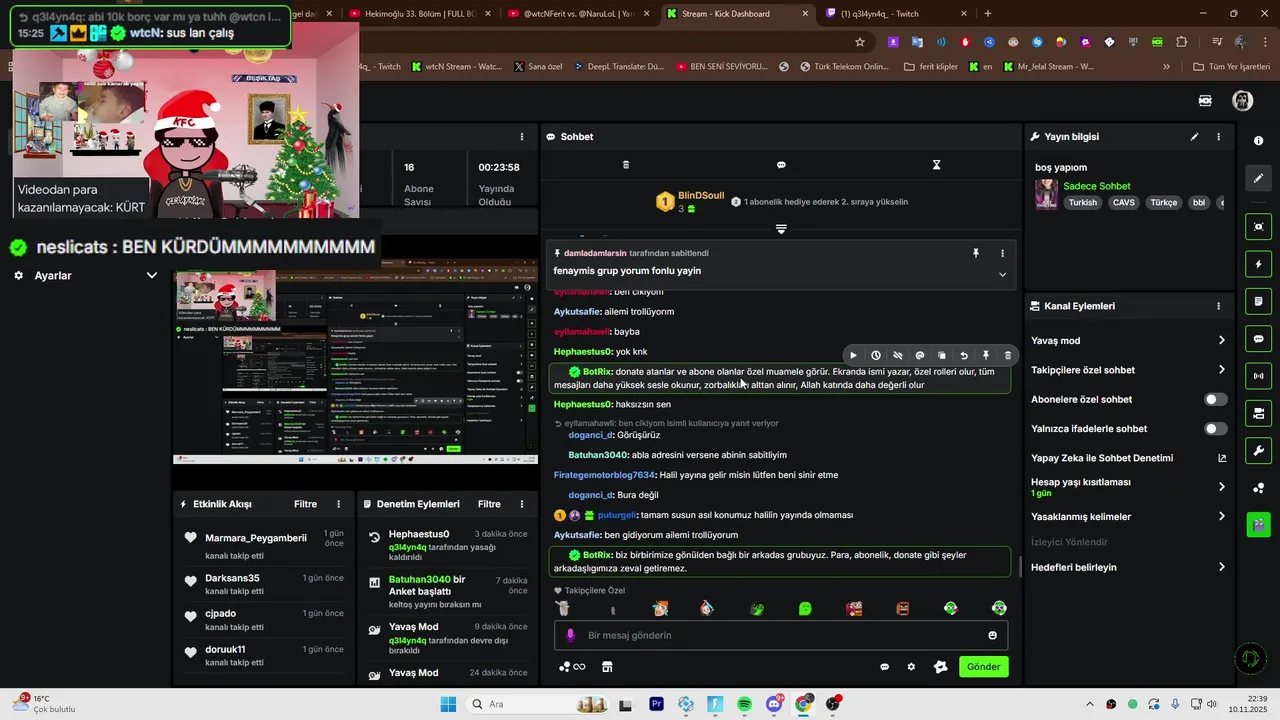The width and height of the screenshot is (1280, 720).
Task: Open ferit klipler bookmark folder
Action: point(930,67)
